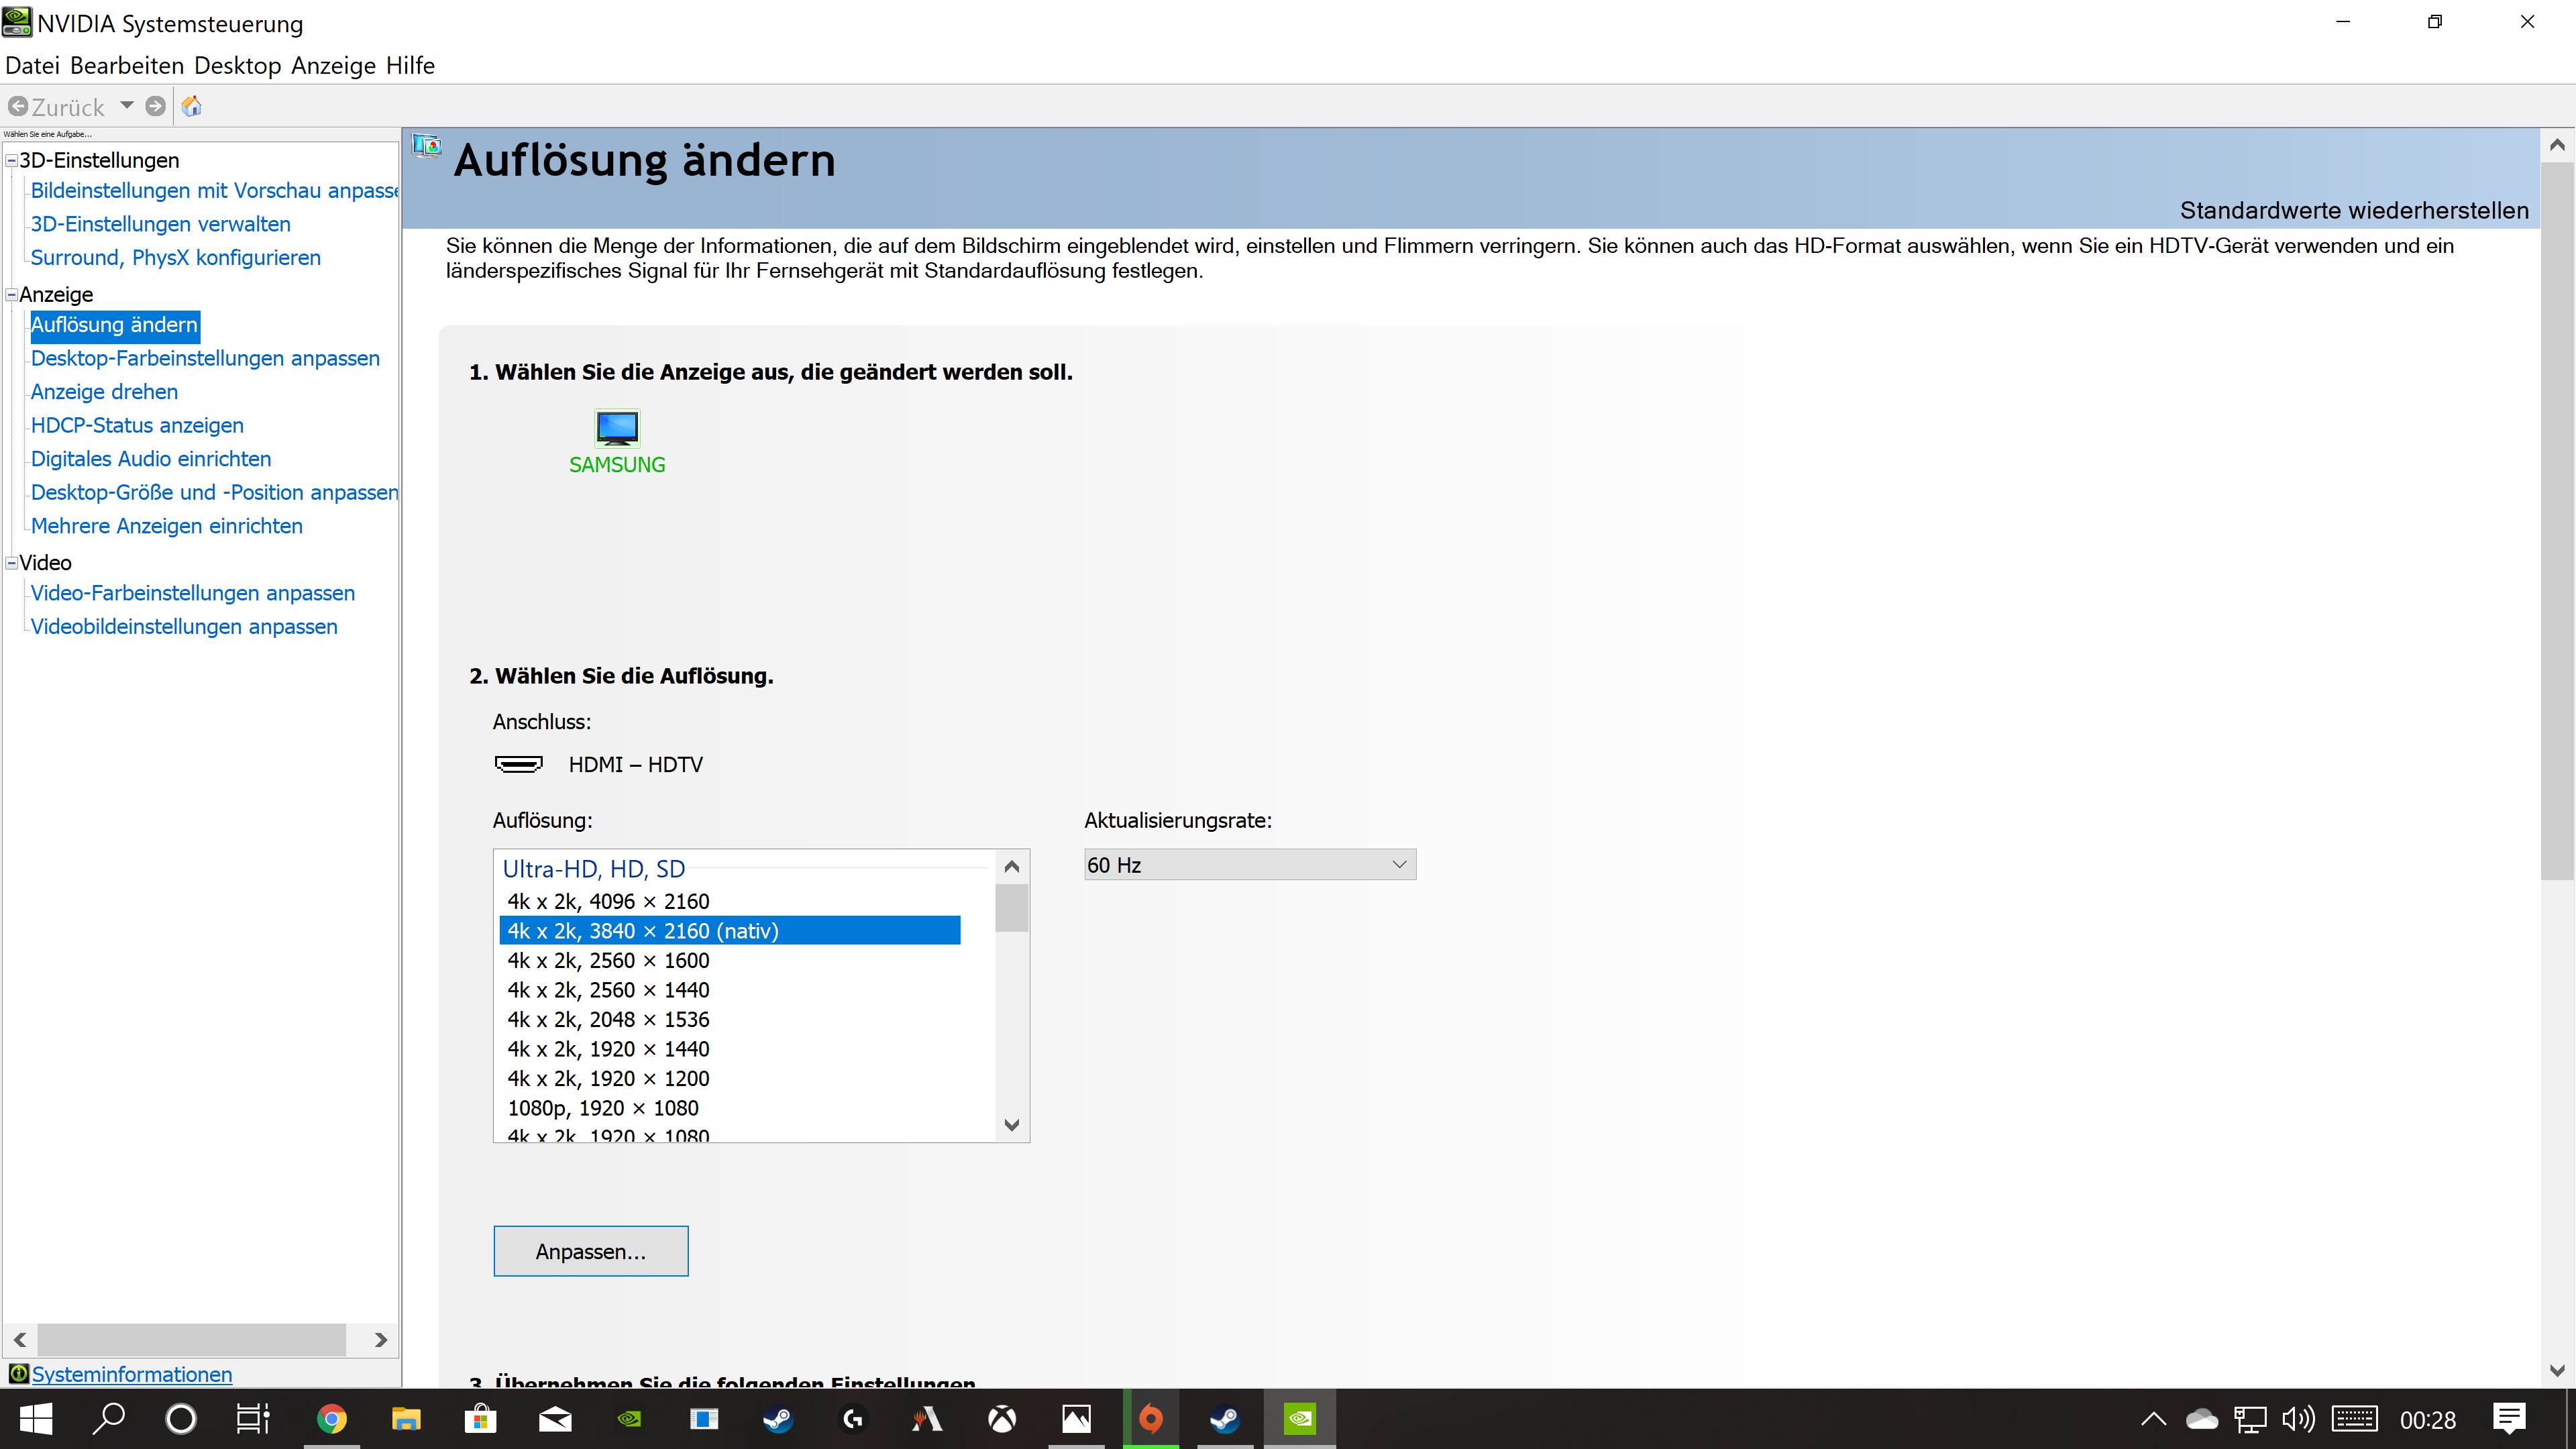Open Chrome from the taskbar
This screenshot has height=1449, width=2576.
331,1418
